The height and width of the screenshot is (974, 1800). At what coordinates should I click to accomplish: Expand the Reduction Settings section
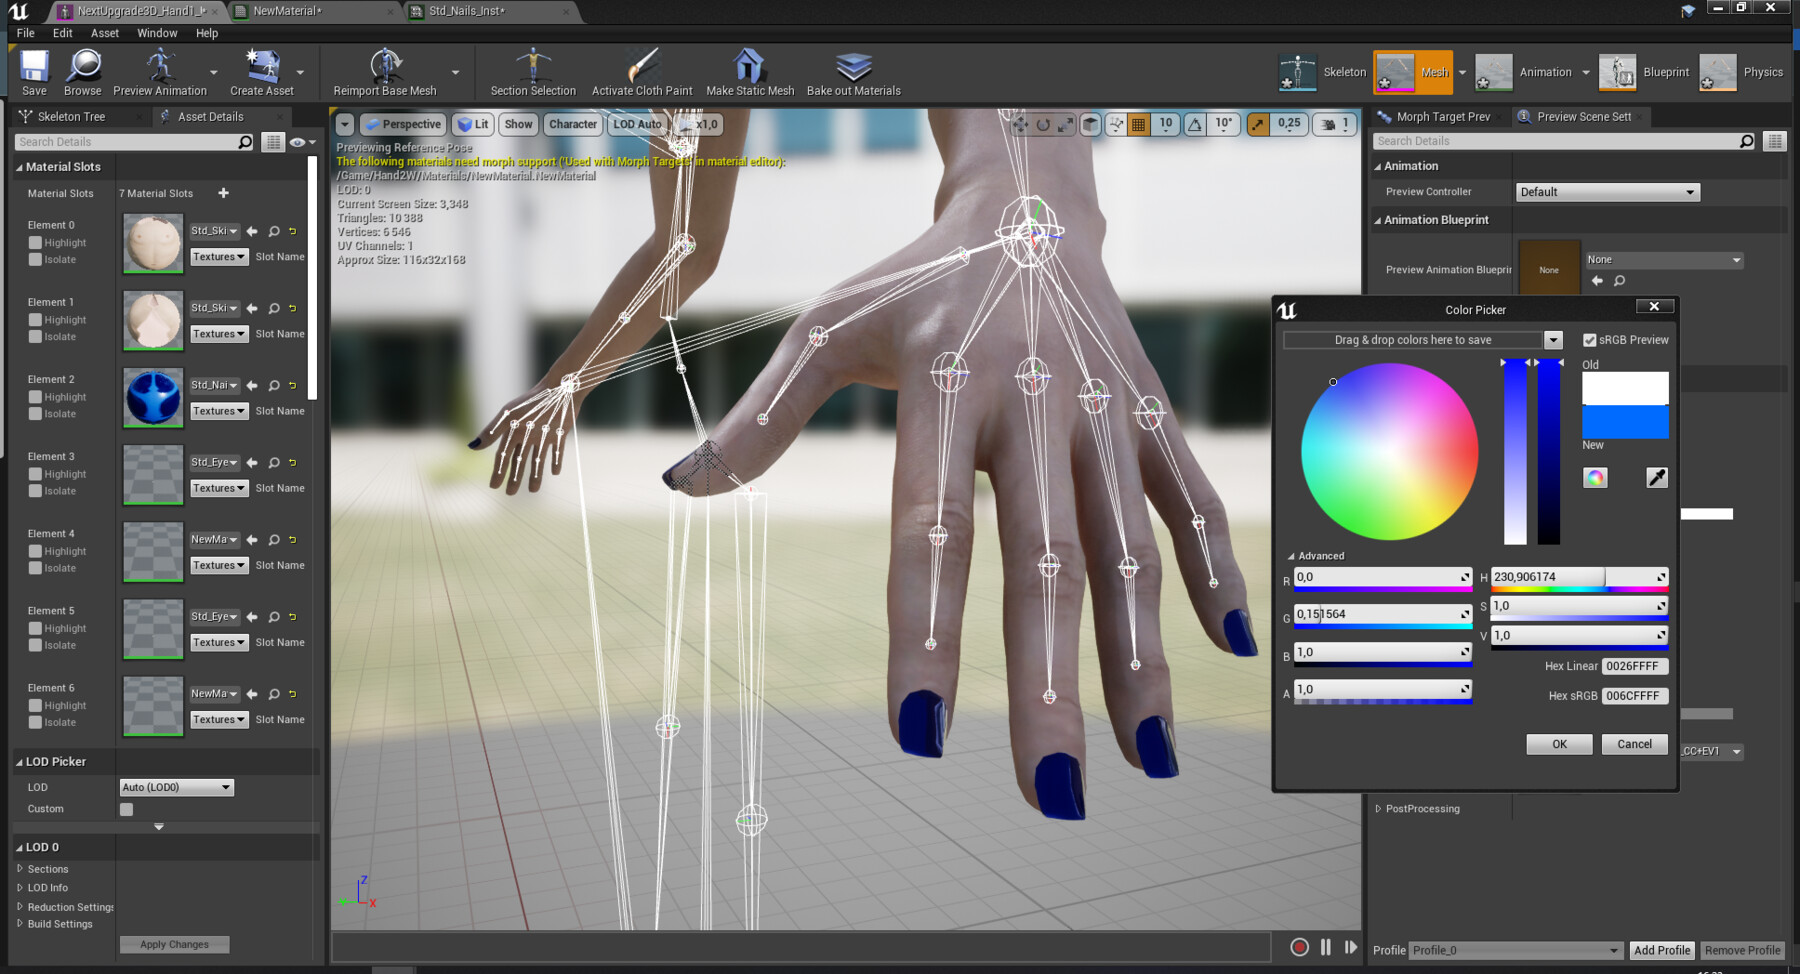tap(70, 906)
